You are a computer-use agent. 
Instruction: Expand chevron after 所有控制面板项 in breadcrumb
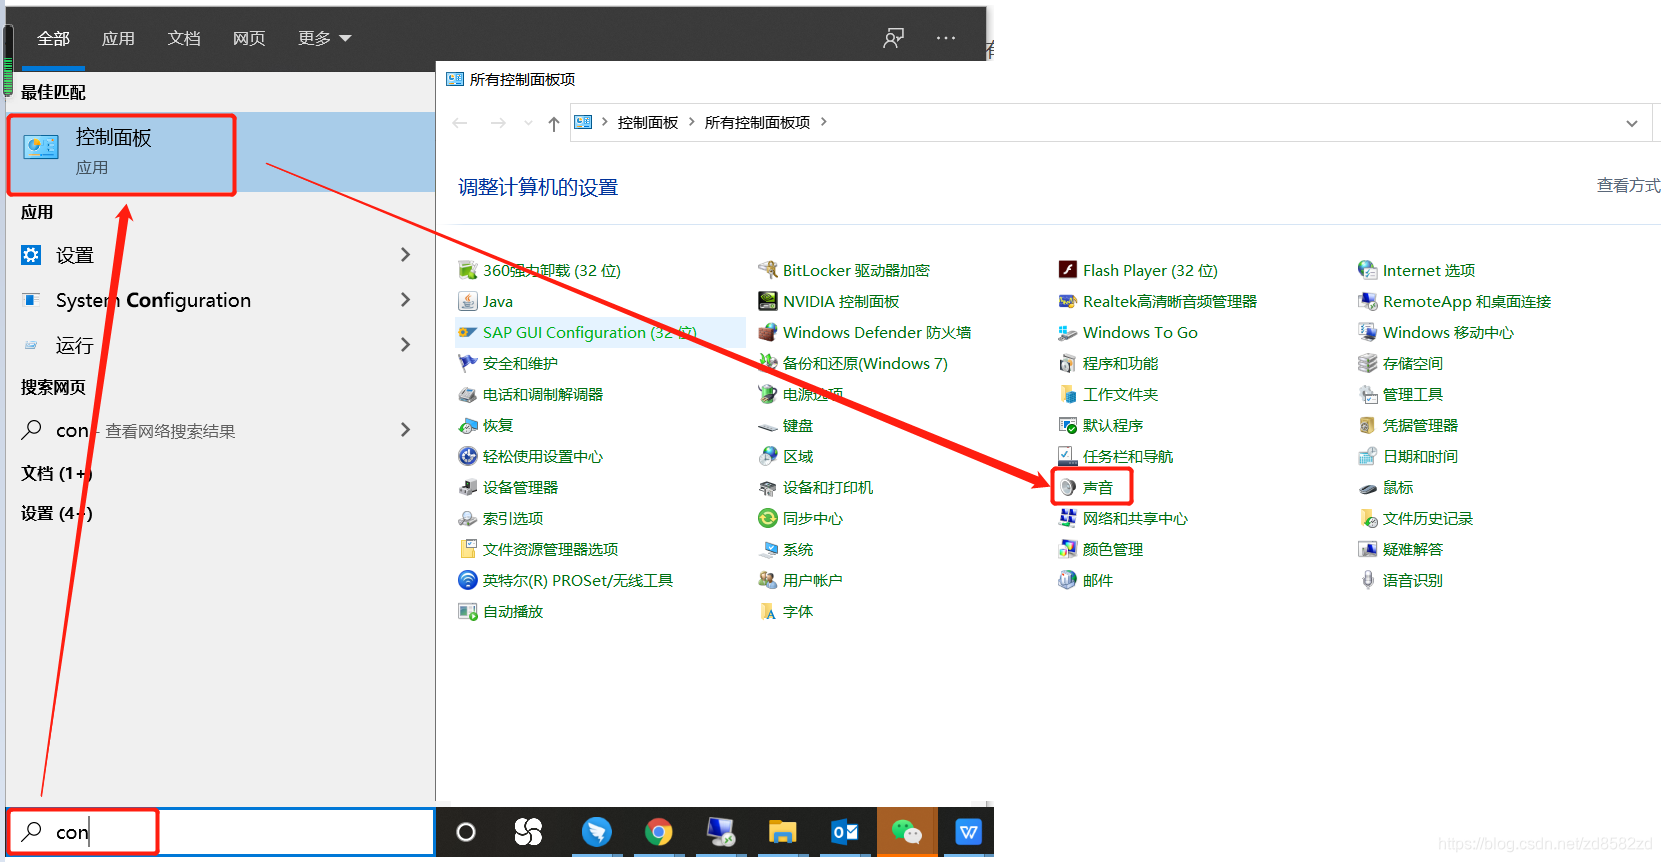[x=824, y=122]
